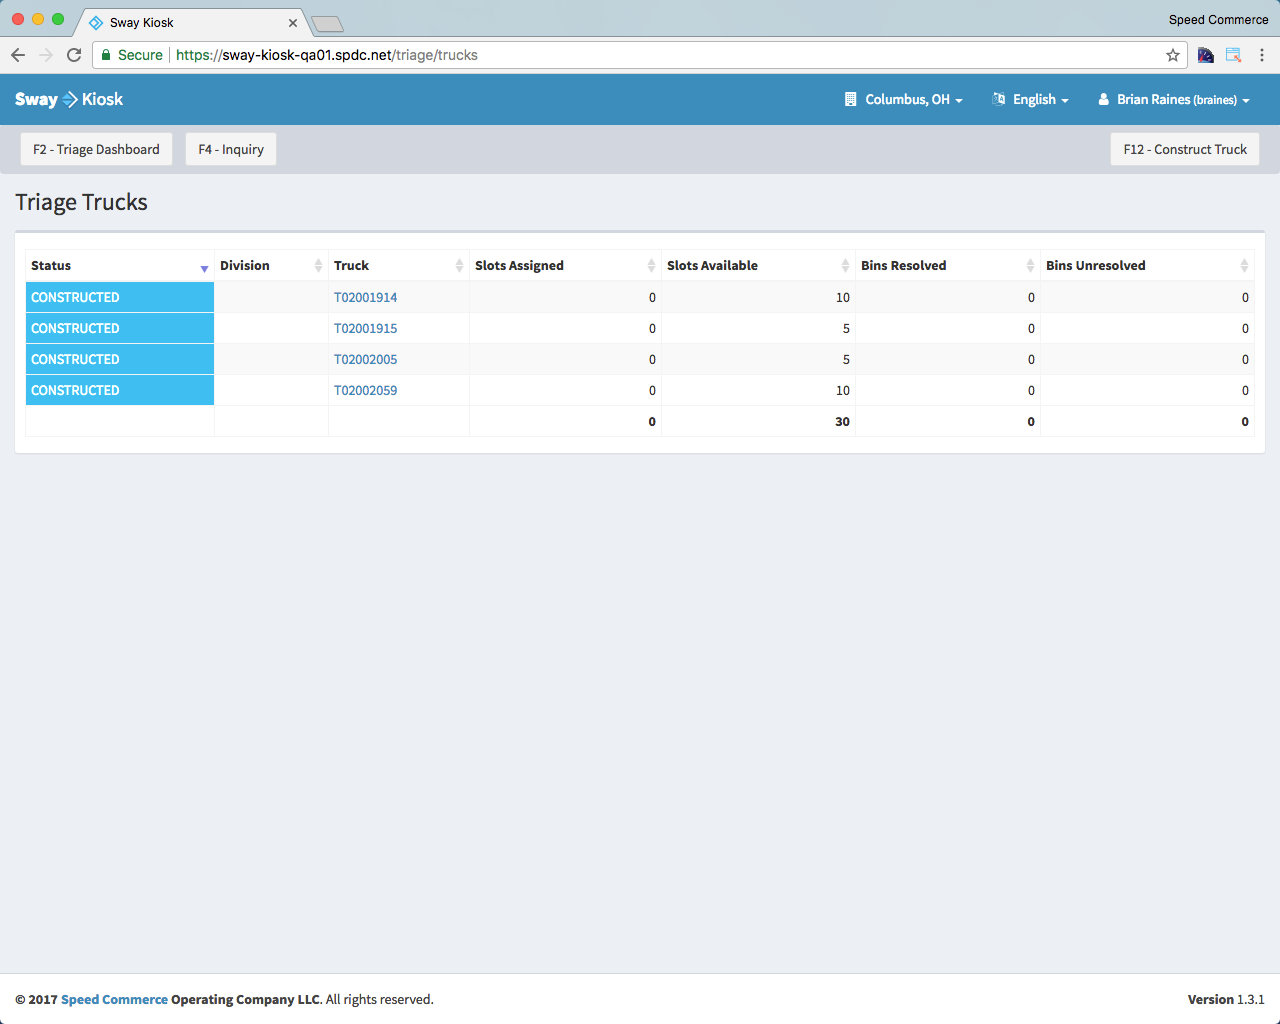Screen dimensions: 1280x1024
Task: Open Speed Commerce footer link
Action: tap(114, 999)
